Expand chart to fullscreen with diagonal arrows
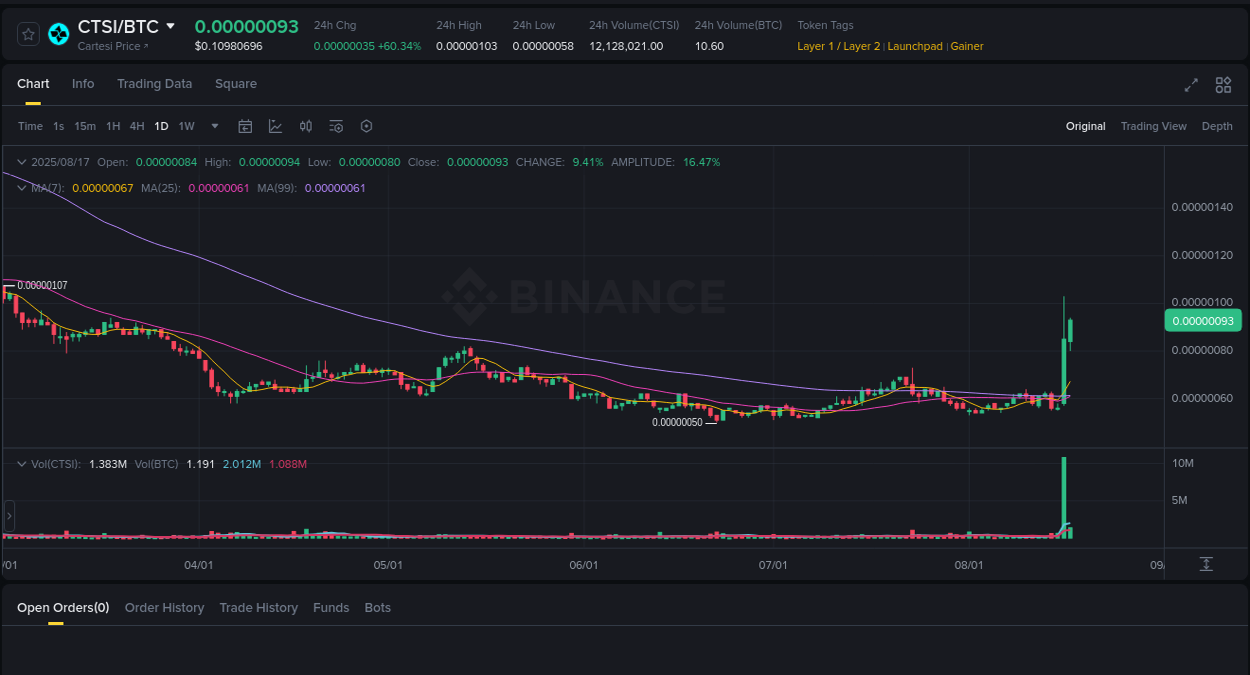This screenshot has width=1250, height=675. pyautogui.click(x=1190, y=85)
